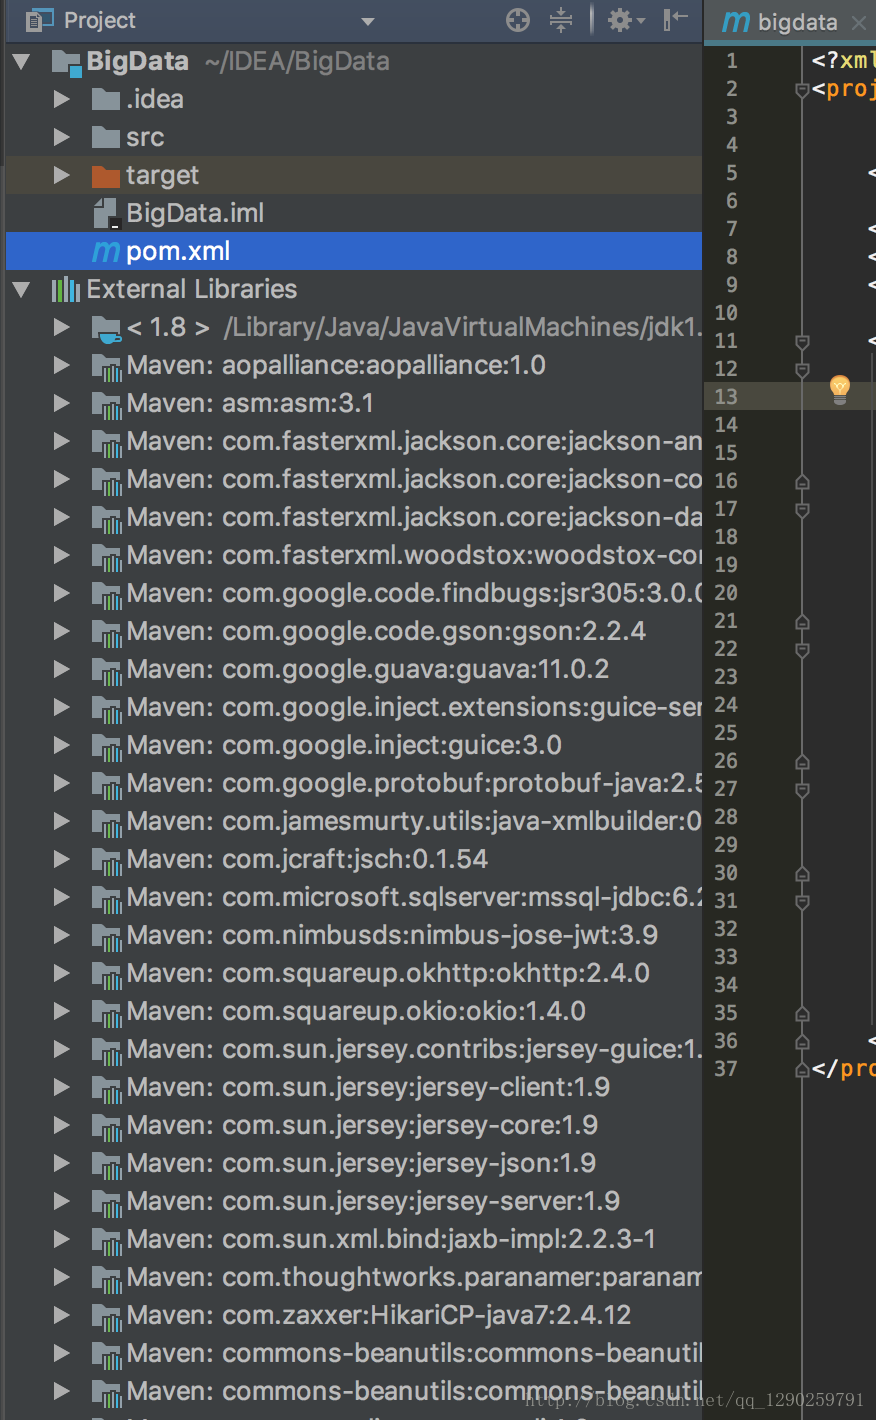The height and width of the screenshot is (1420, 876).
Task: Click the collapse all icon in Project toolbar
Action: 561,20
